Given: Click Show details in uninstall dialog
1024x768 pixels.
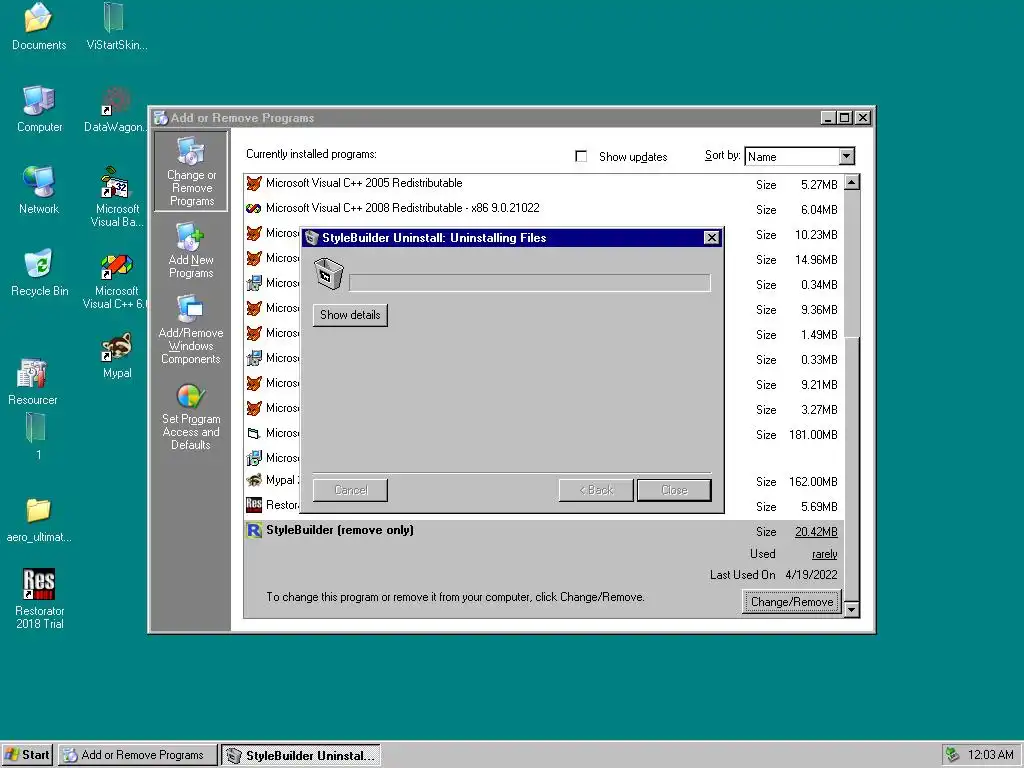Looking at the screenshot, I should tap(350, 315).
